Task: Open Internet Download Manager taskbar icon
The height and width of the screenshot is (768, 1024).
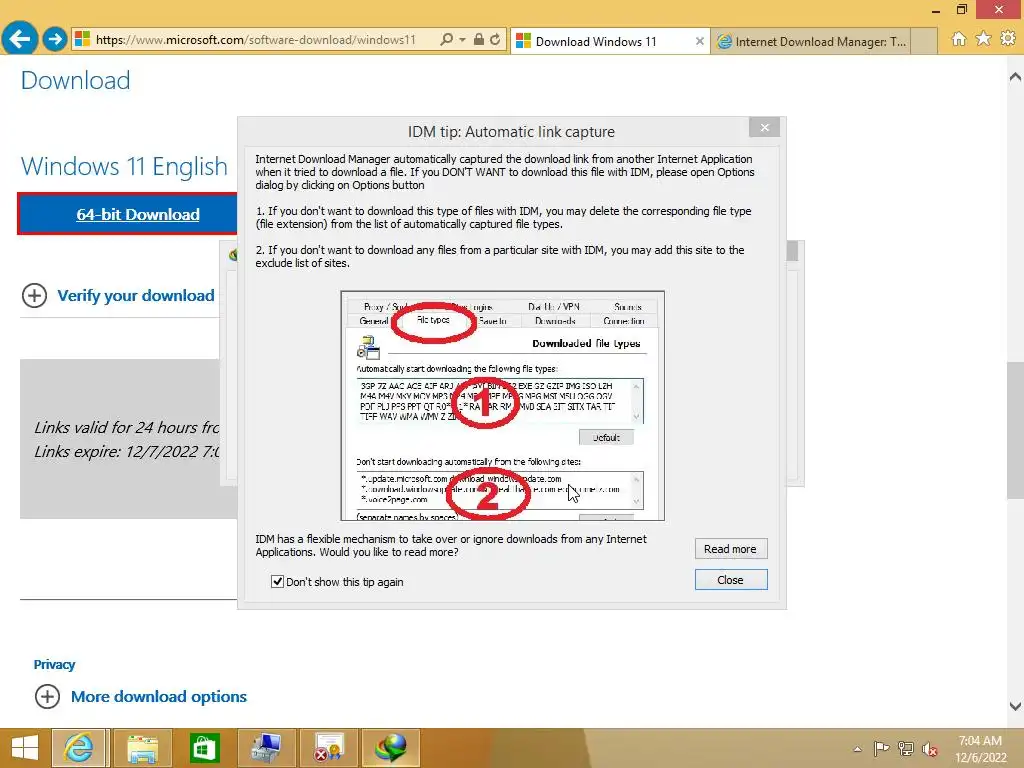Action: [391, 748]
